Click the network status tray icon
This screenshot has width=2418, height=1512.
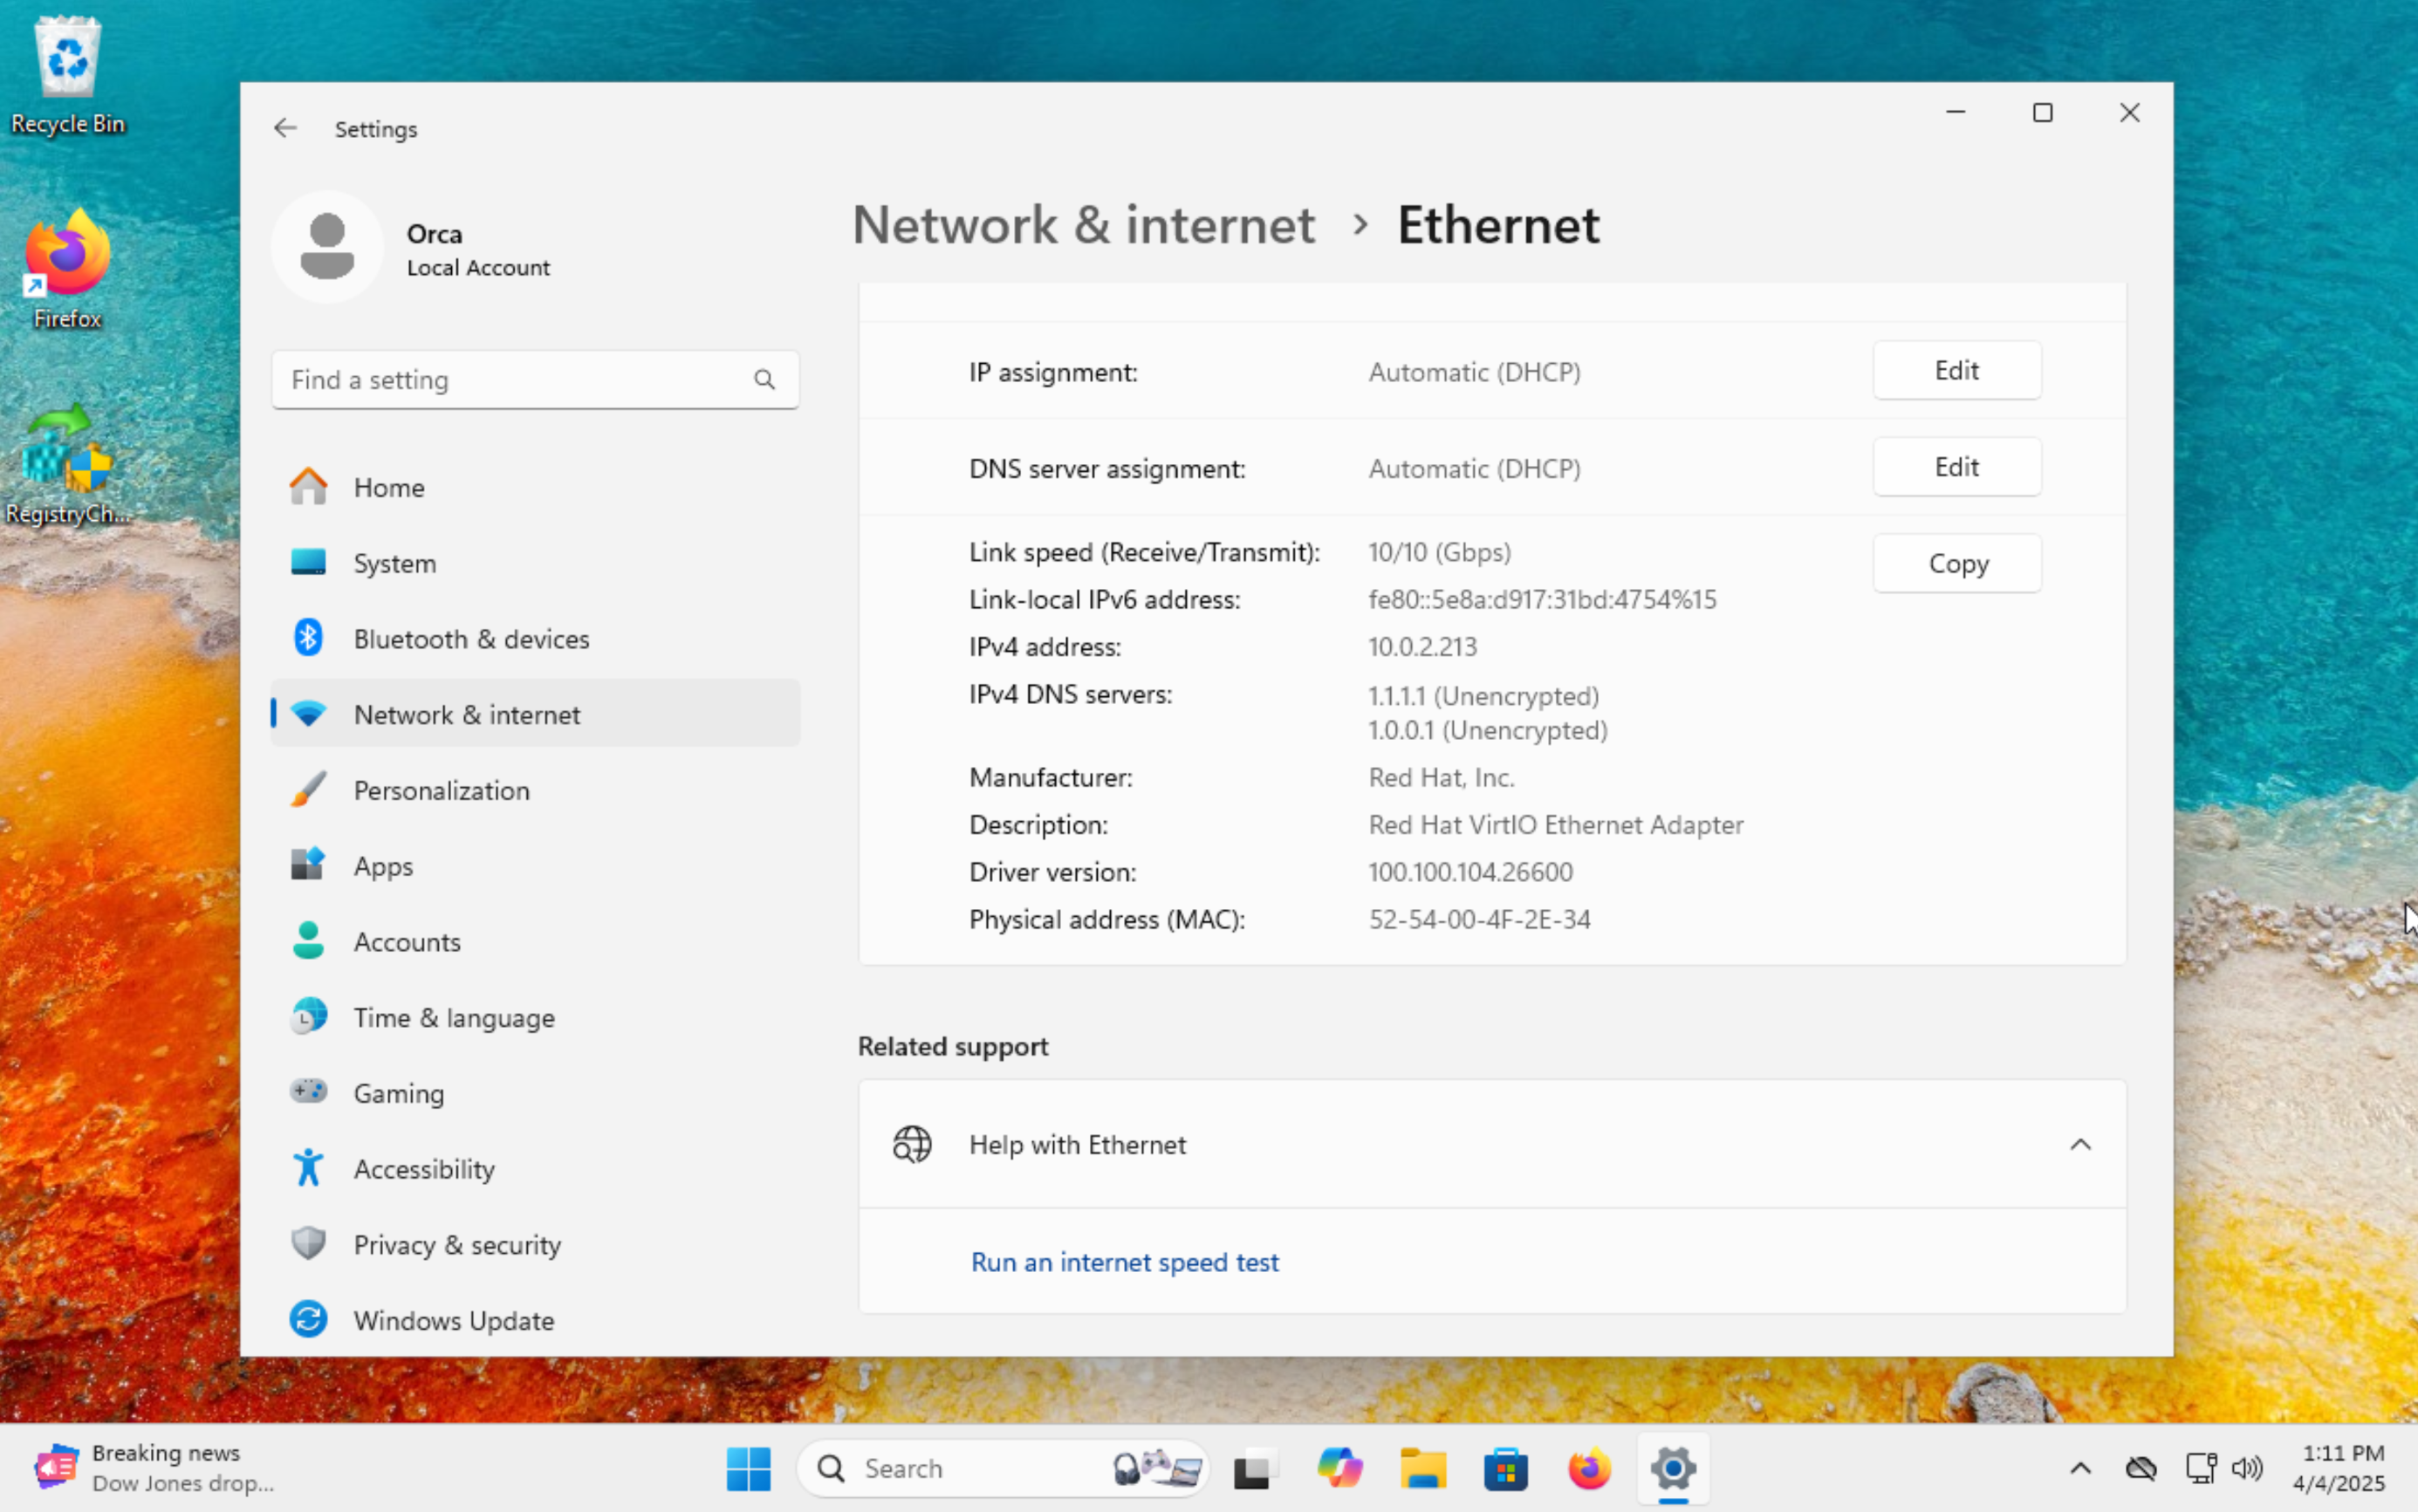[x=2200, y=1468]
